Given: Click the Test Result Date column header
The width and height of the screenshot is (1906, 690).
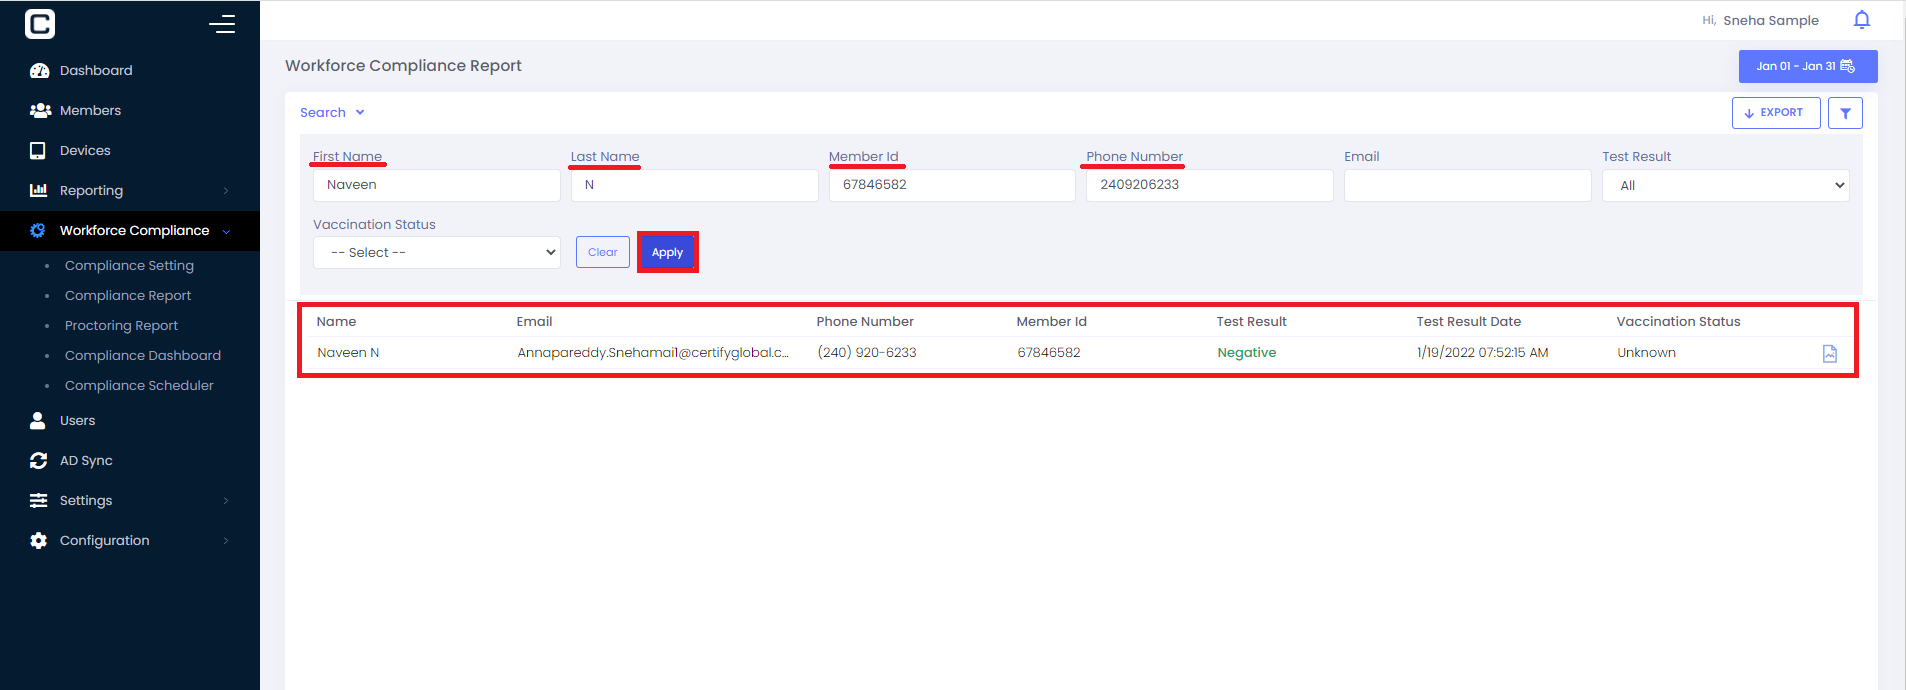Looking at the screenshot, I should [1468, 322].
